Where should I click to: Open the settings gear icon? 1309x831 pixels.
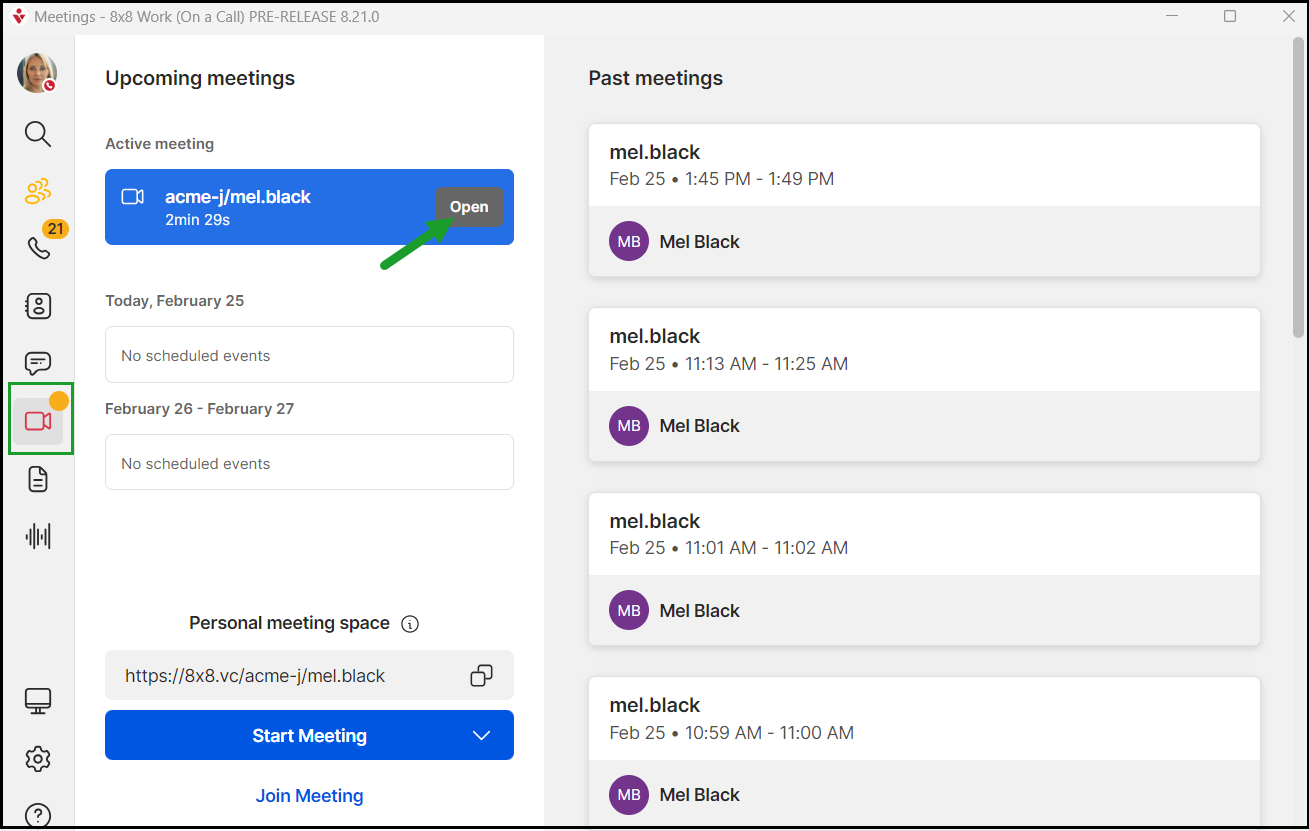coord(38,759)
